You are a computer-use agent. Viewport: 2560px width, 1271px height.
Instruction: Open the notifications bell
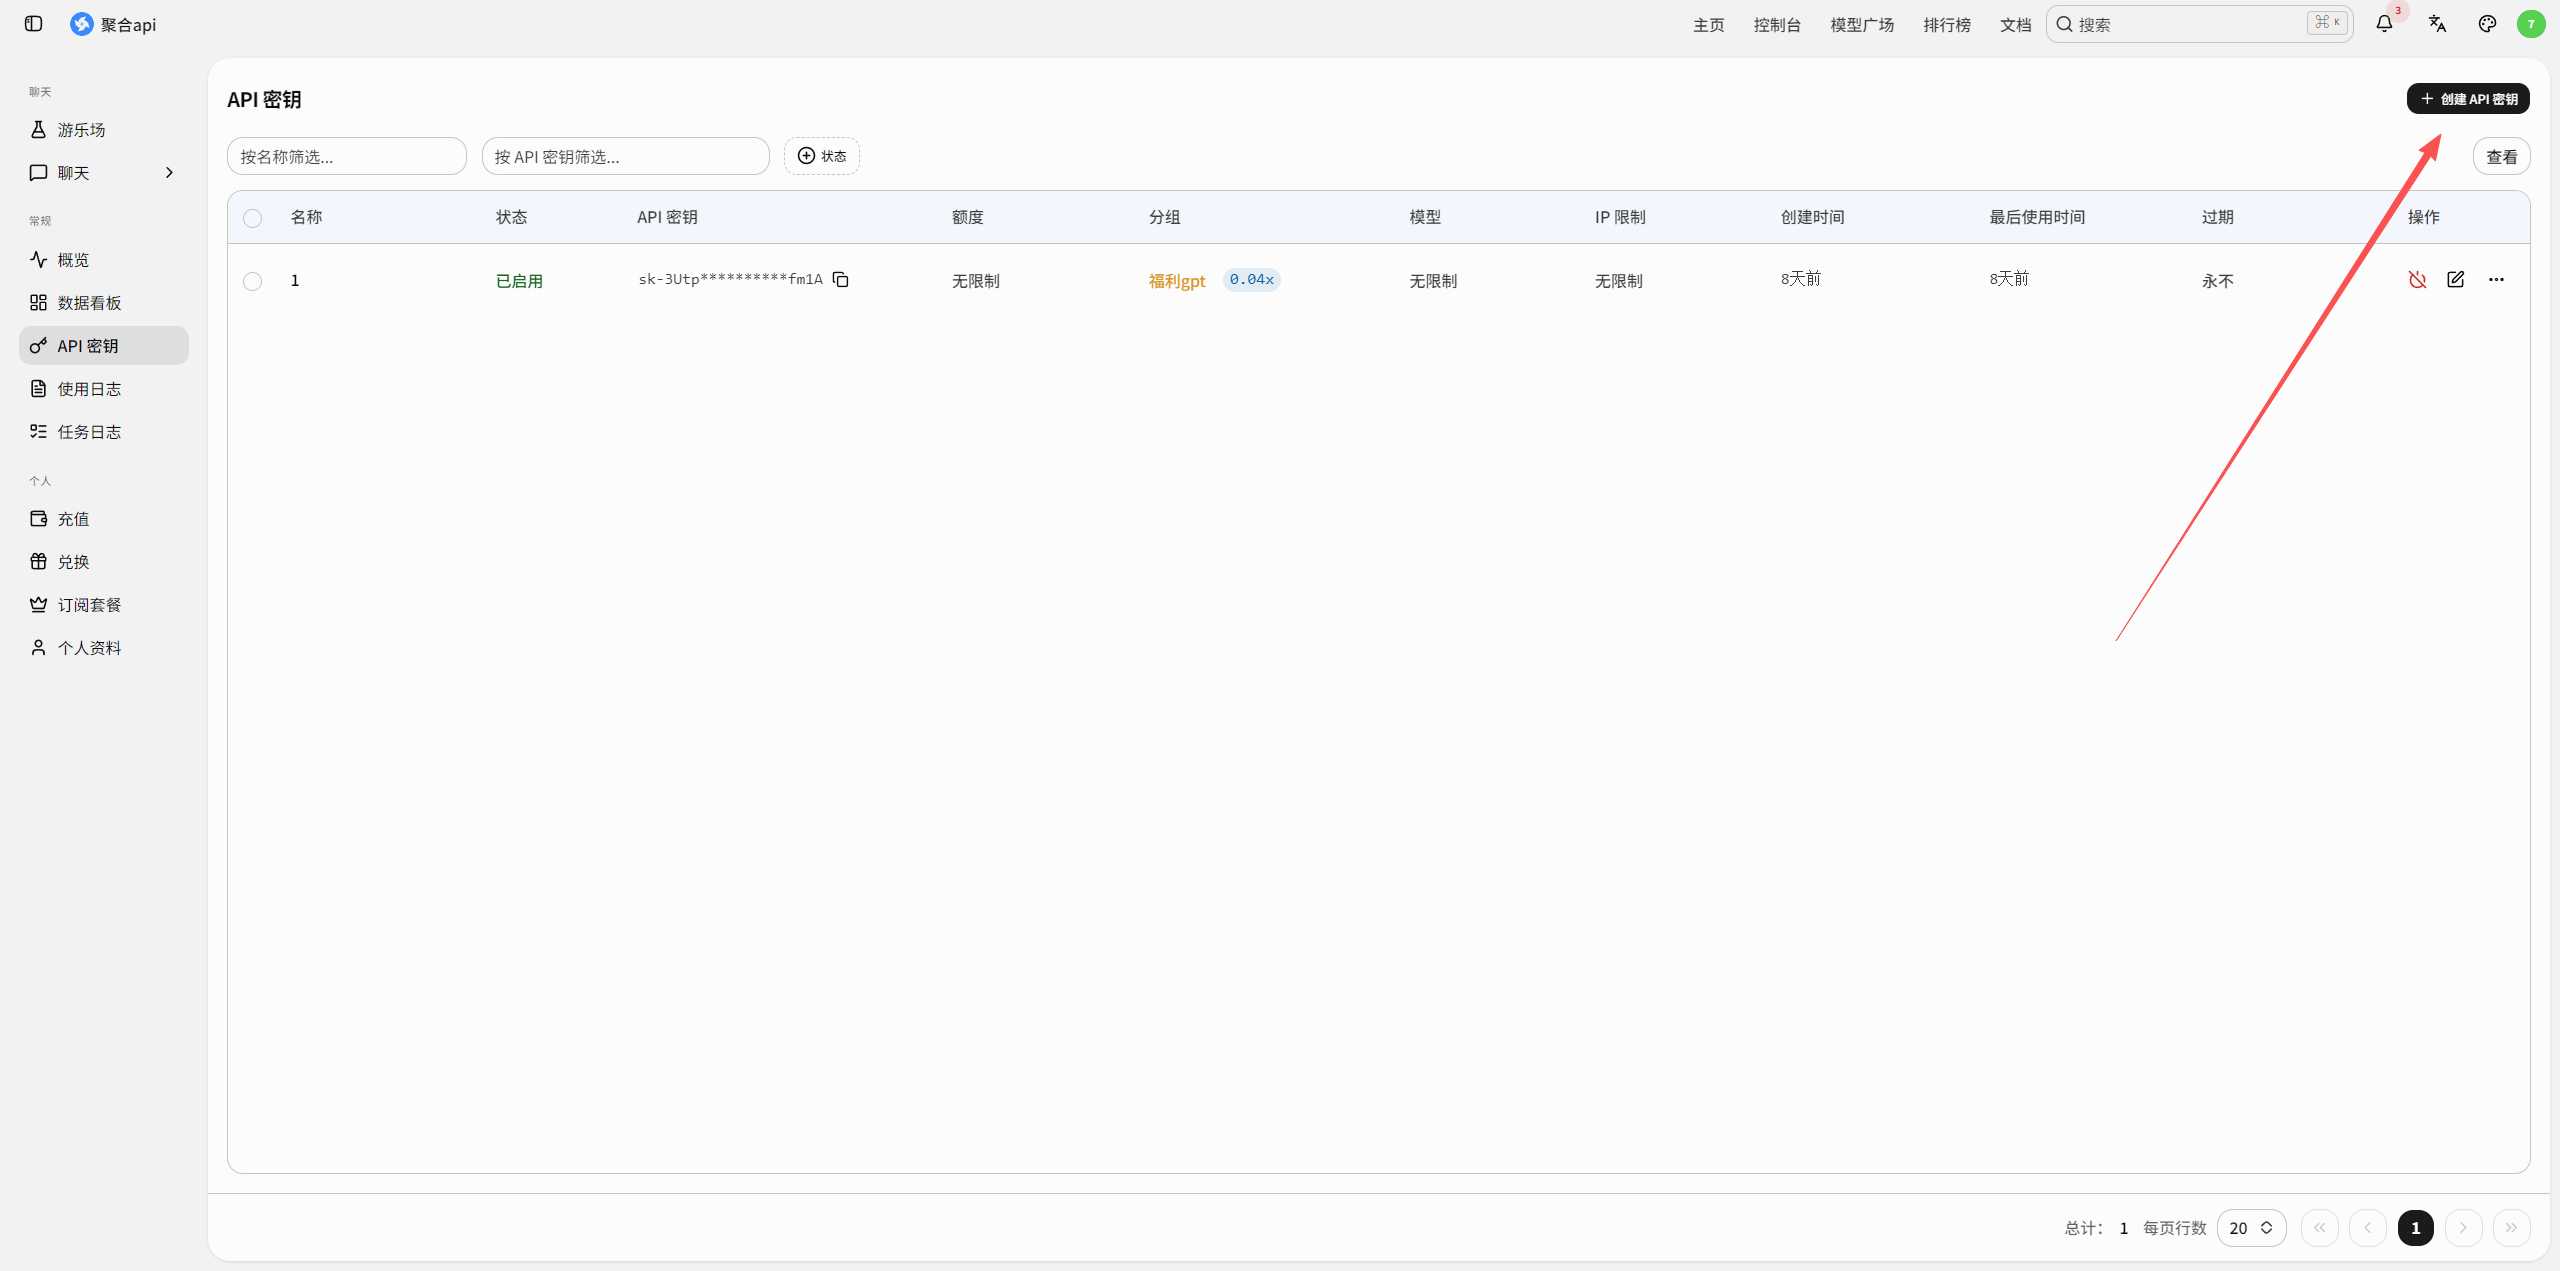[2384, 24]
